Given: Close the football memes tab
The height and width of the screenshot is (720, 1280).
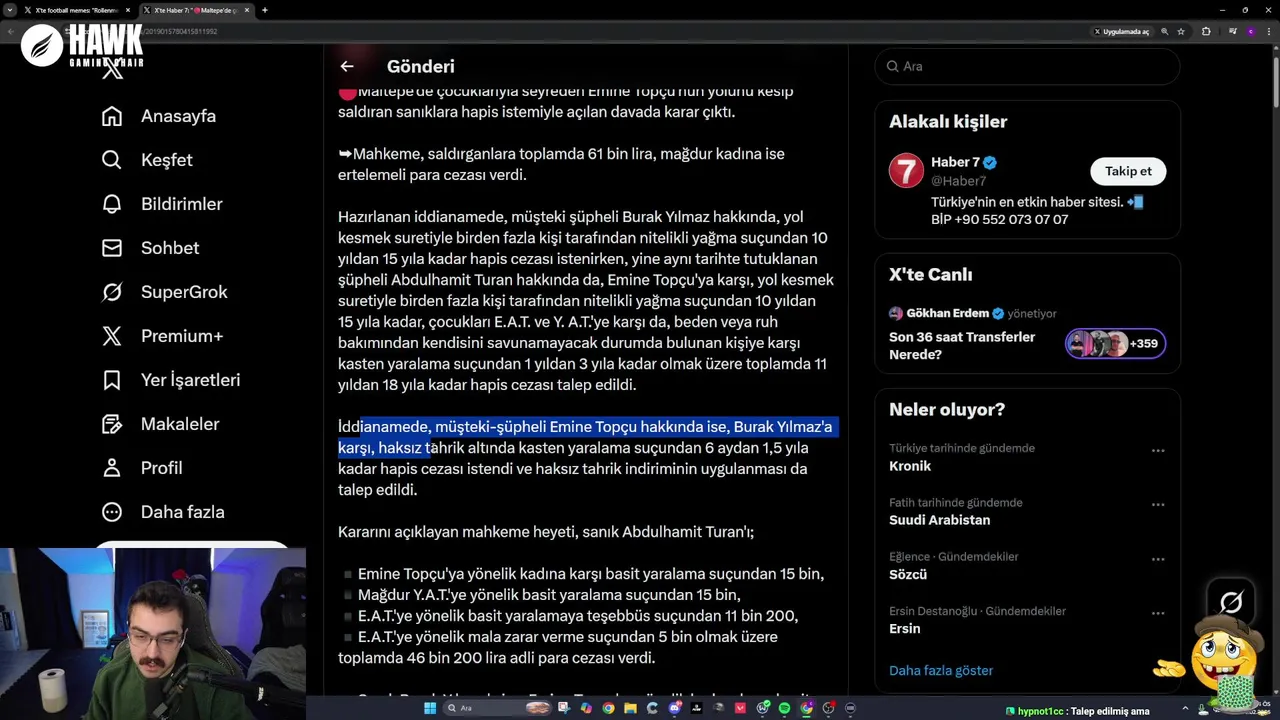Looking at the screenshot, I should 128,10.
